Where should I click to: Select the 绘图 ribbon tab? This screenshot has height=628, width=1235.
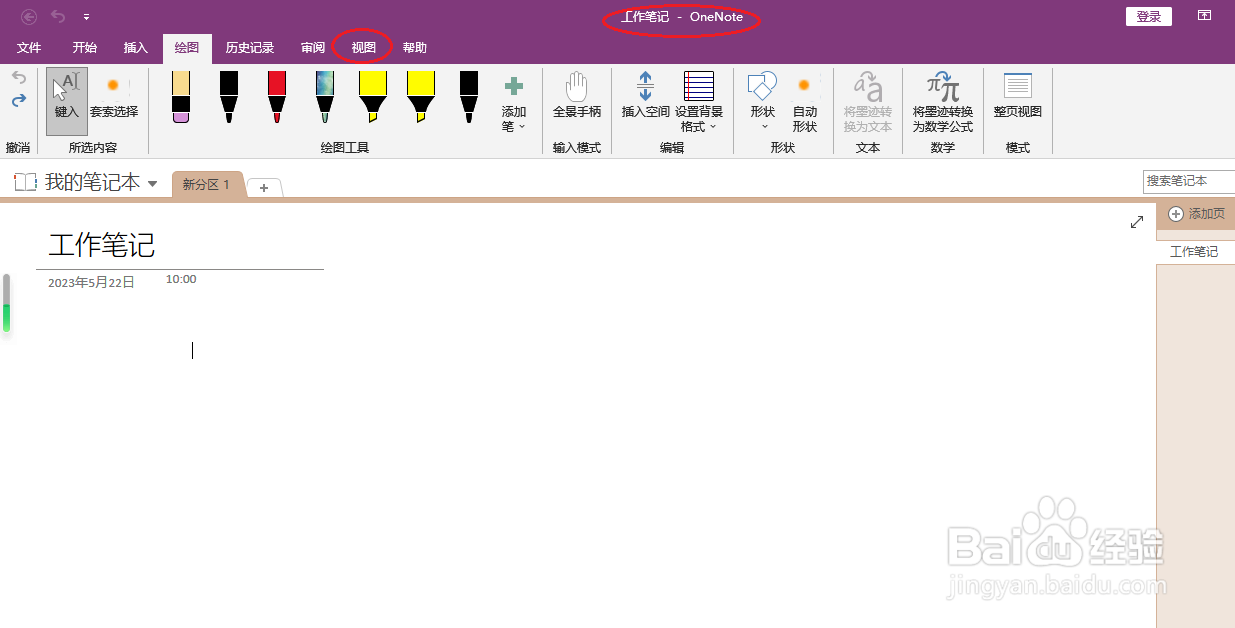[187, 48]
